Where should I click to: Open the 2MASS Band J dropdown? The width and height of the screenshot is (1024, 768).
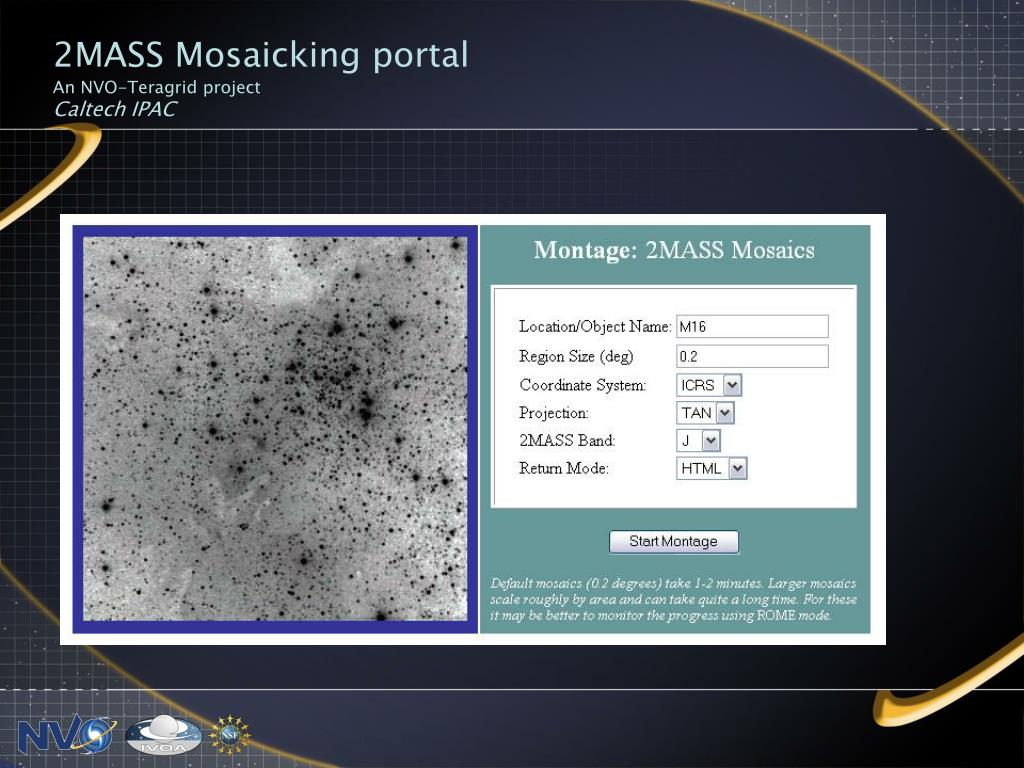coord(698,441)
